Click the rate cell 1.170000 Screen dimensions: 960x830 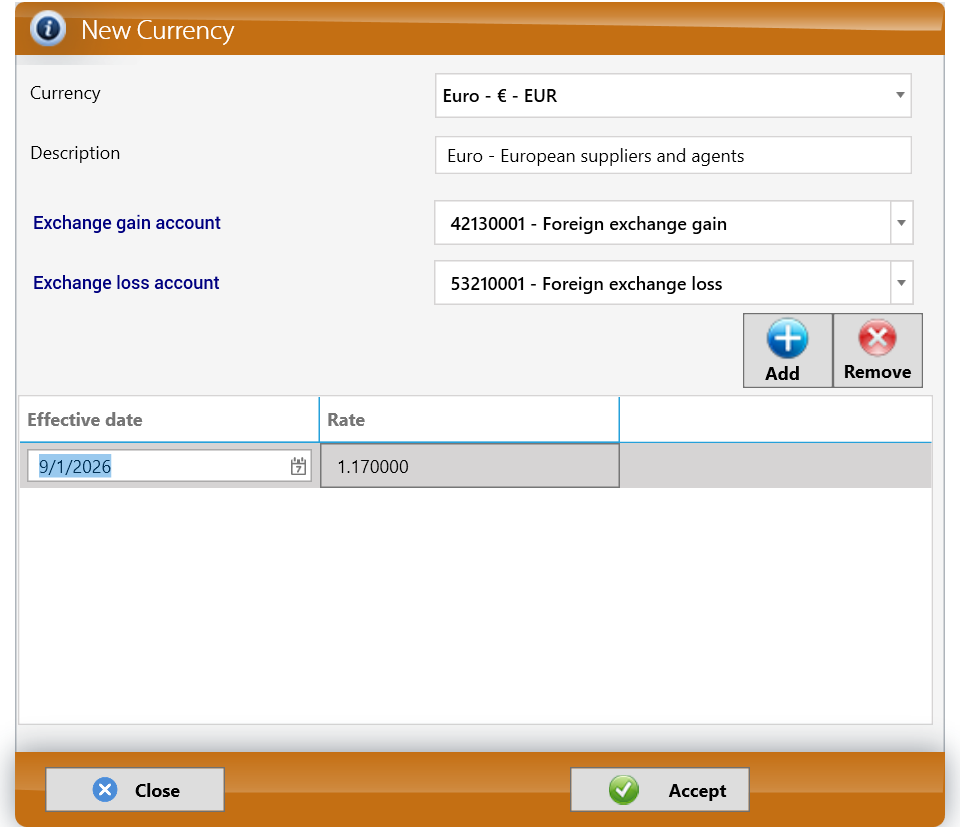pyautogui.click(x=470, y=466)
